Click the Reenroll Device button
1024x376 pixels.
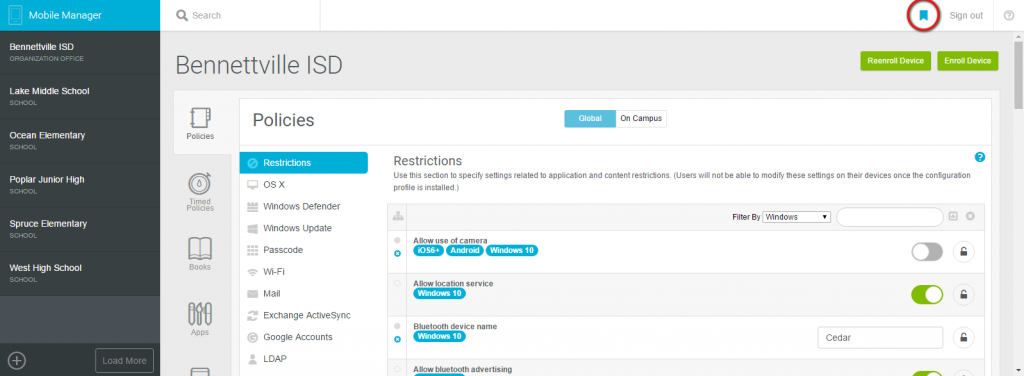click(895, 61)
